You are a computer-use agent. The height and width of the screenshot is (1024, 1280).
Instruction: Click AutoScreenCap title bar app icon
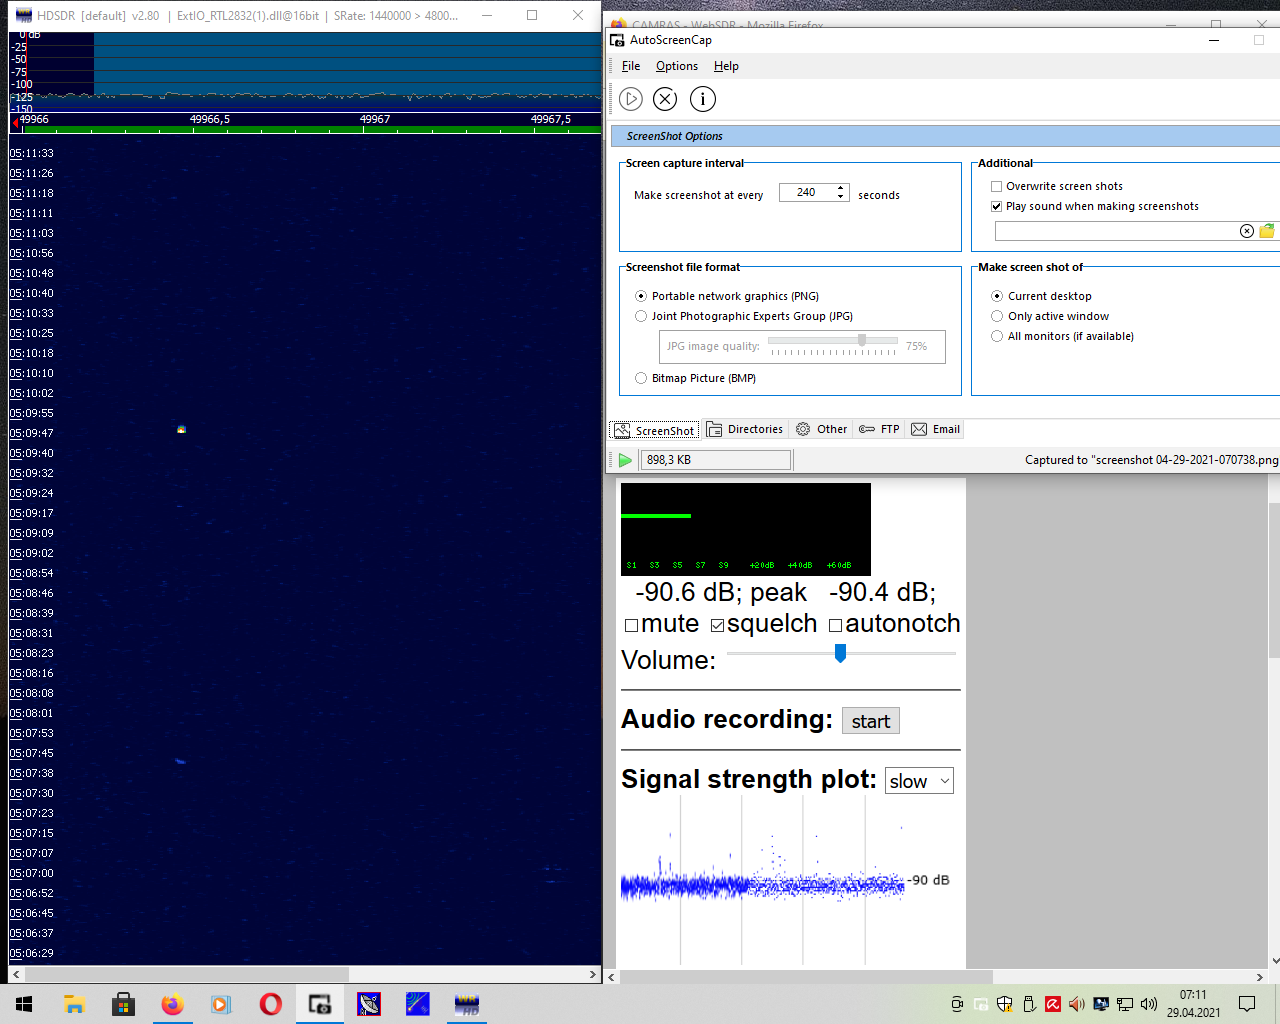[x=617, y=40]
